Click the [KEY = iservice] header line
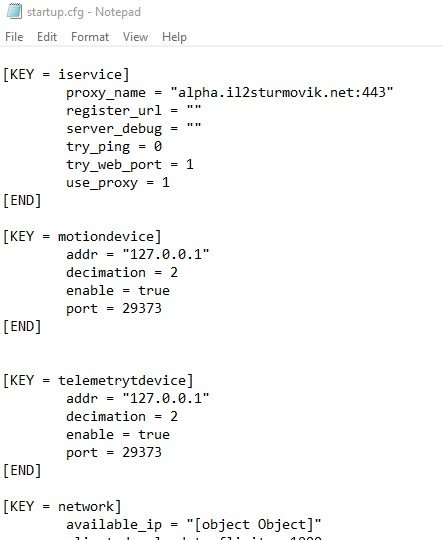This screenshot has height=540, width=443. click(x=66, y=74)
